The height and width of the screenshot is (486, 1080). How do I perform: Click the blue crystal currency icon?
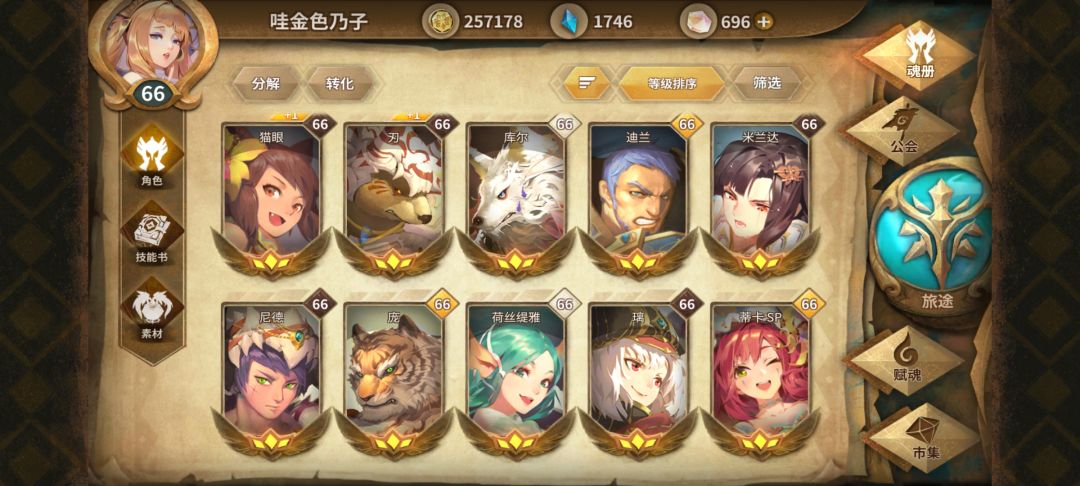(x=569, y=21)
